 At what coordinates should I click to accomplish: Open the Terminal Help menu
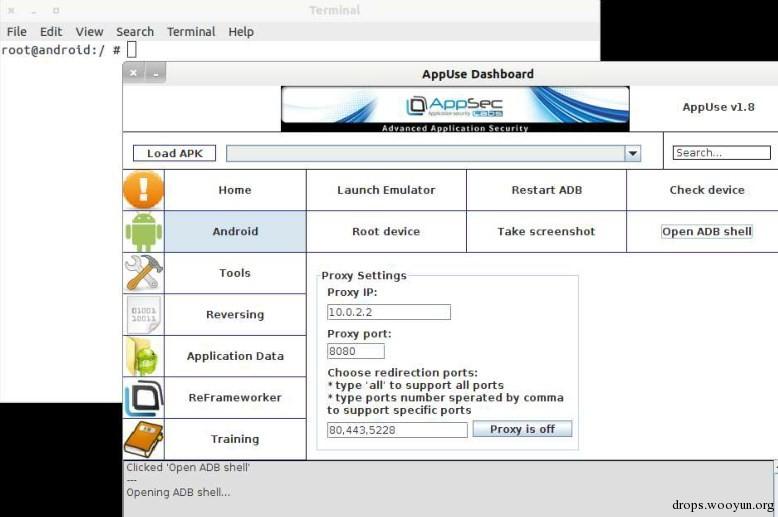(x=241, y=32)
